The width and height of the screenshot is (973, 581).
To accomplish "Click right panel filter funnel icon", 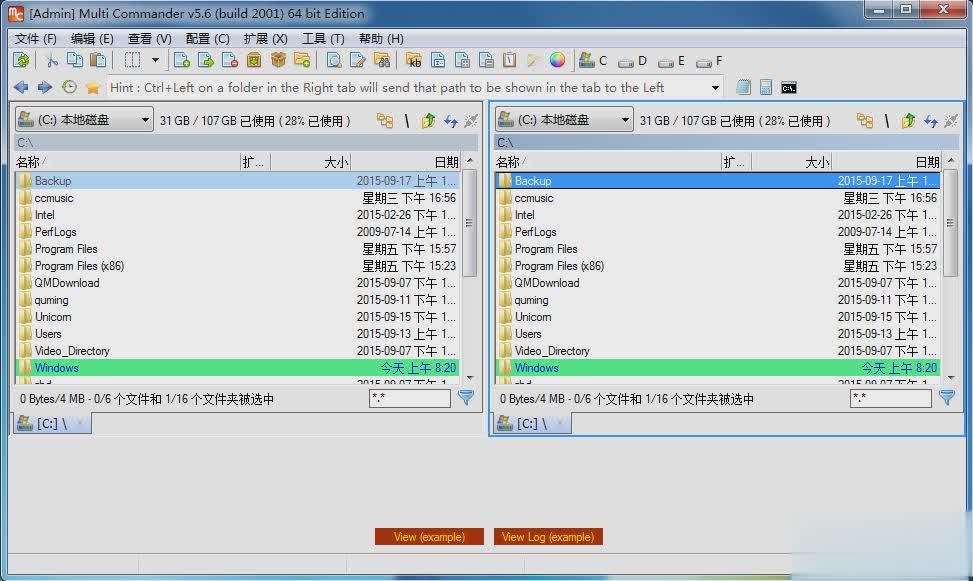I will (x=947, y=397).
